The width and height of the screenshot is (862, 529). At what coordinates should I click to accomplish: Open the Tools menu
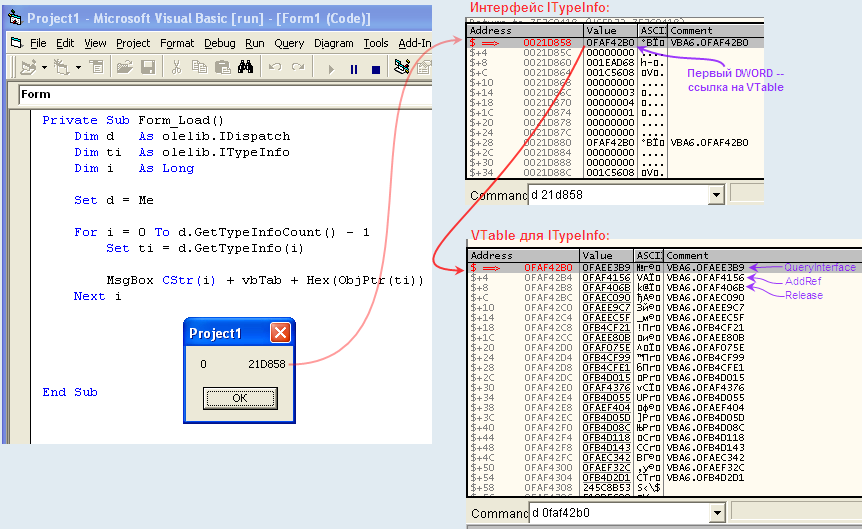(376, 43)
